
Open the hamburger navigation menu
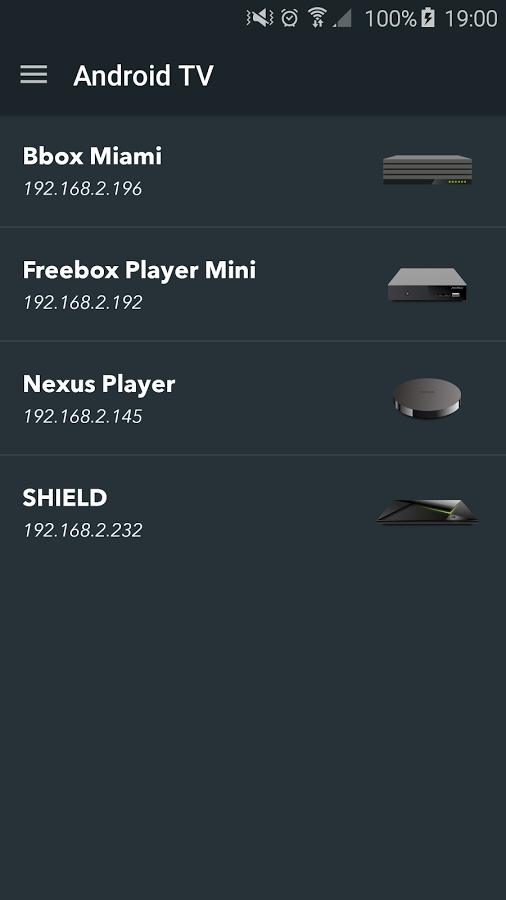34,75
